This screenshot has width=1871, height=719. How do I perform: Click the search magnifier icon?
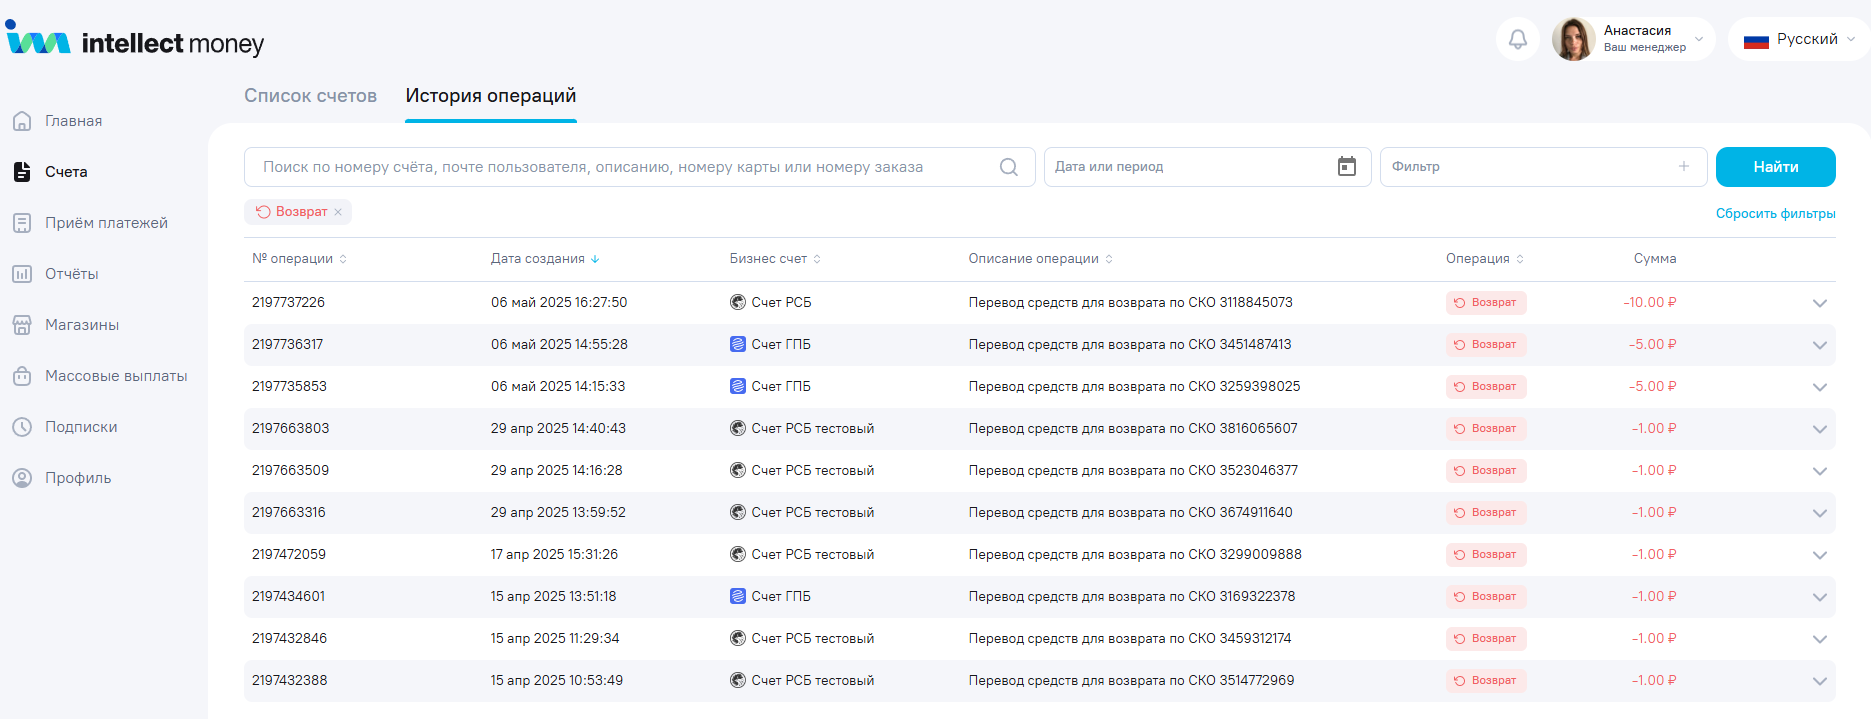(x=1008, y=167)
